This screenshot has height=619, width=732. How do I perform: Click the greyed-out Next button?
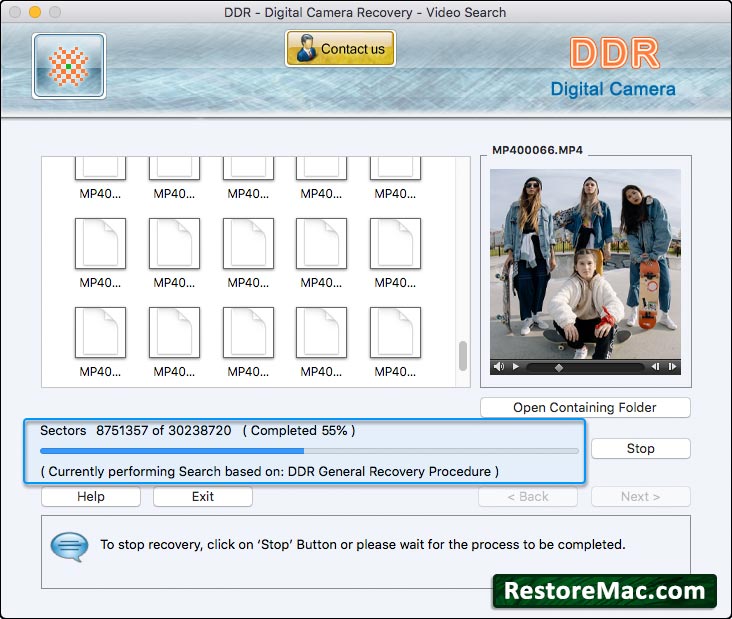tap(640, 497)
